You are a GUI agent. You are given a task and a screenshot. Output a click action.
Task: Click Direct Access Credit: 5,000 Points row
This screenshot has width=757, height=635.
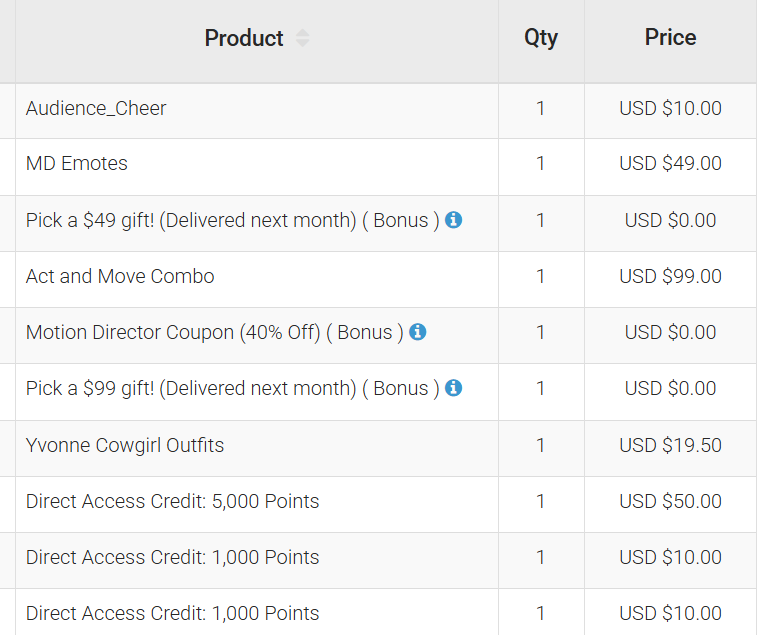click(172, 501)
